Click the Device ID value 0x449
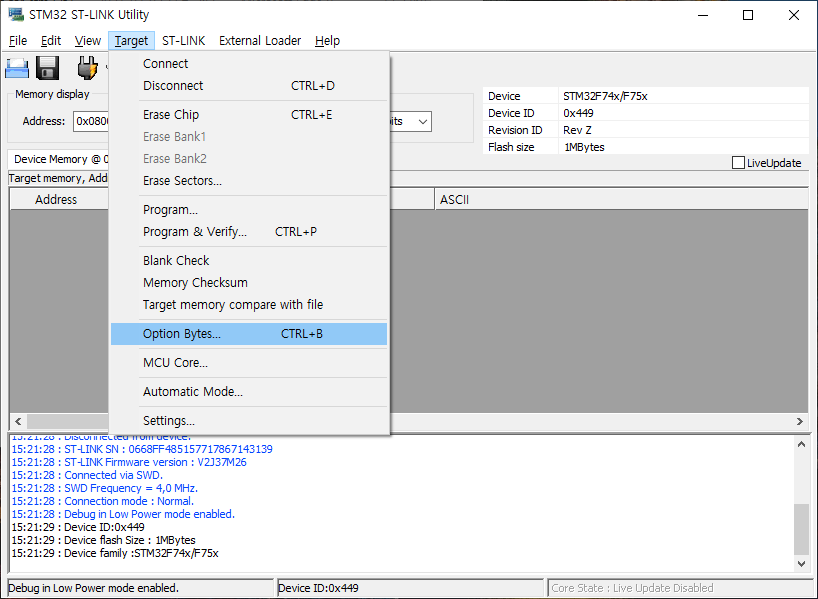818x599 pixels. 578,113
